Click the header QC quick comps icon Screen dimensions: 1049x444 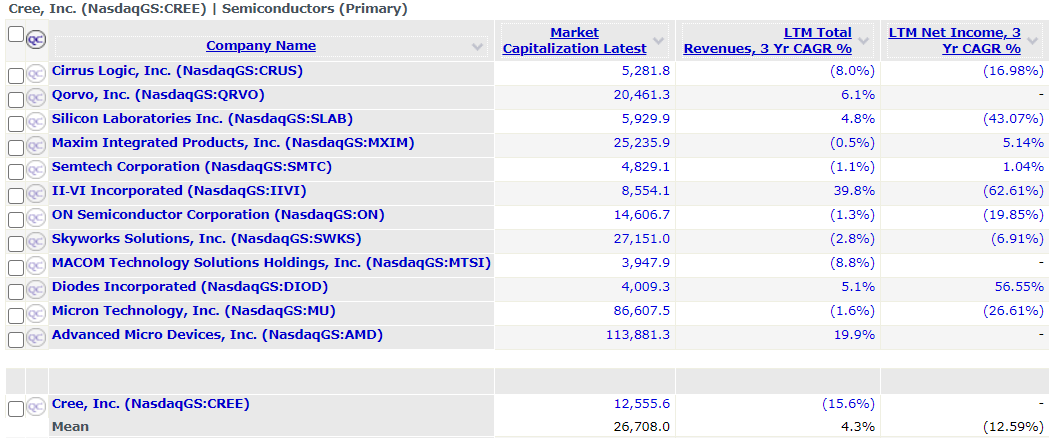[35, 40]
